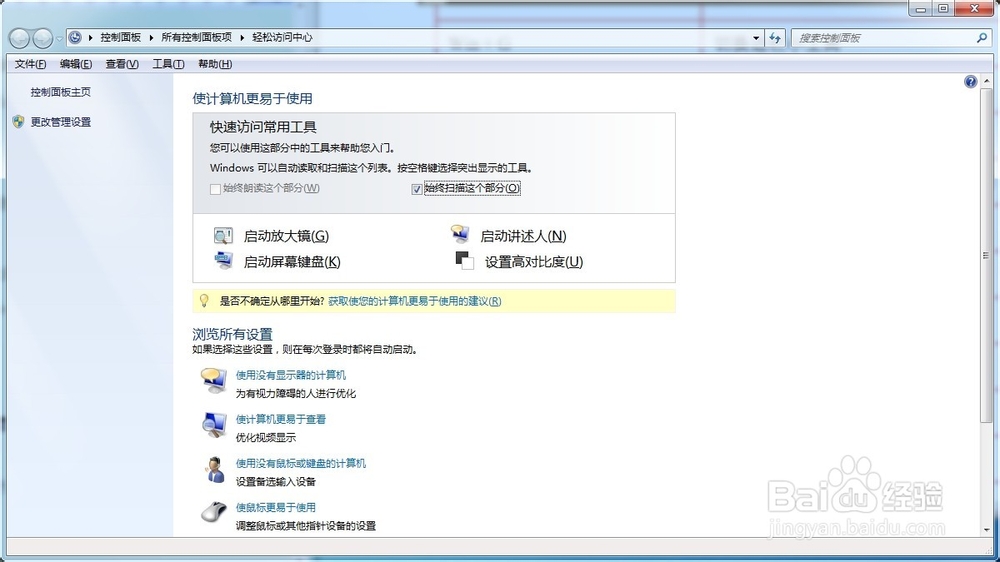Select 轻松访问中心 in the address breadcrumb

click(282, 38)
